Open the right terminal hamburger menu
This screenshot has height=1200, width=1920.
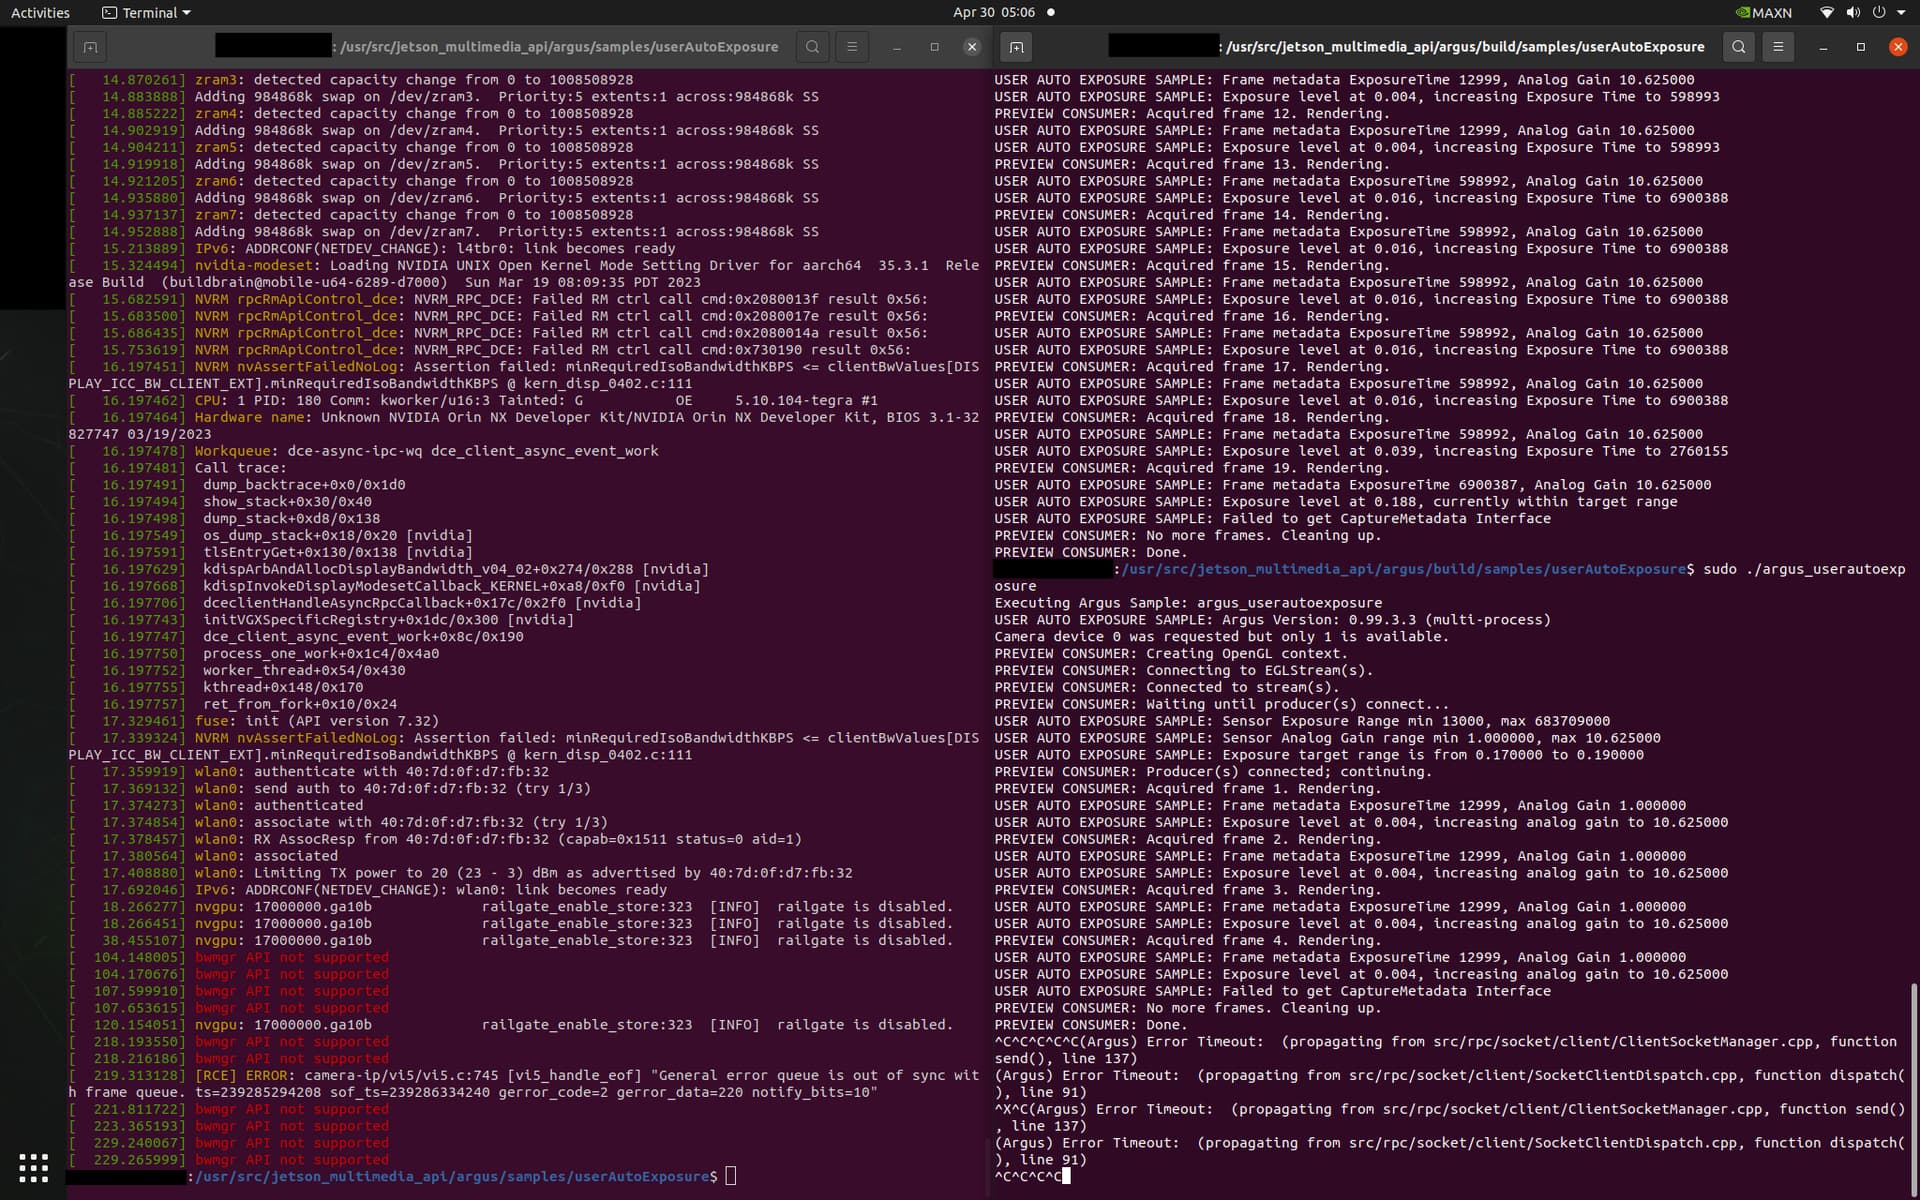[x=1778, y=47]
